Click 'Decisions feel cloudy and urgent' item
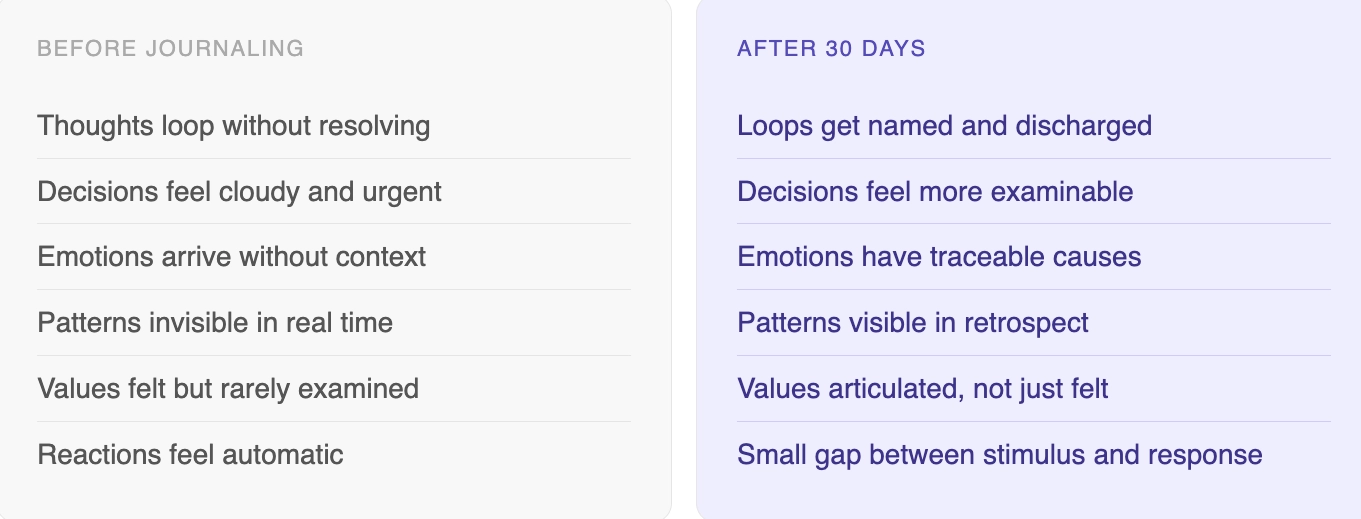The width and height of the screenshot is (1361, 519). pyautogui.click(x=239, y=192)
